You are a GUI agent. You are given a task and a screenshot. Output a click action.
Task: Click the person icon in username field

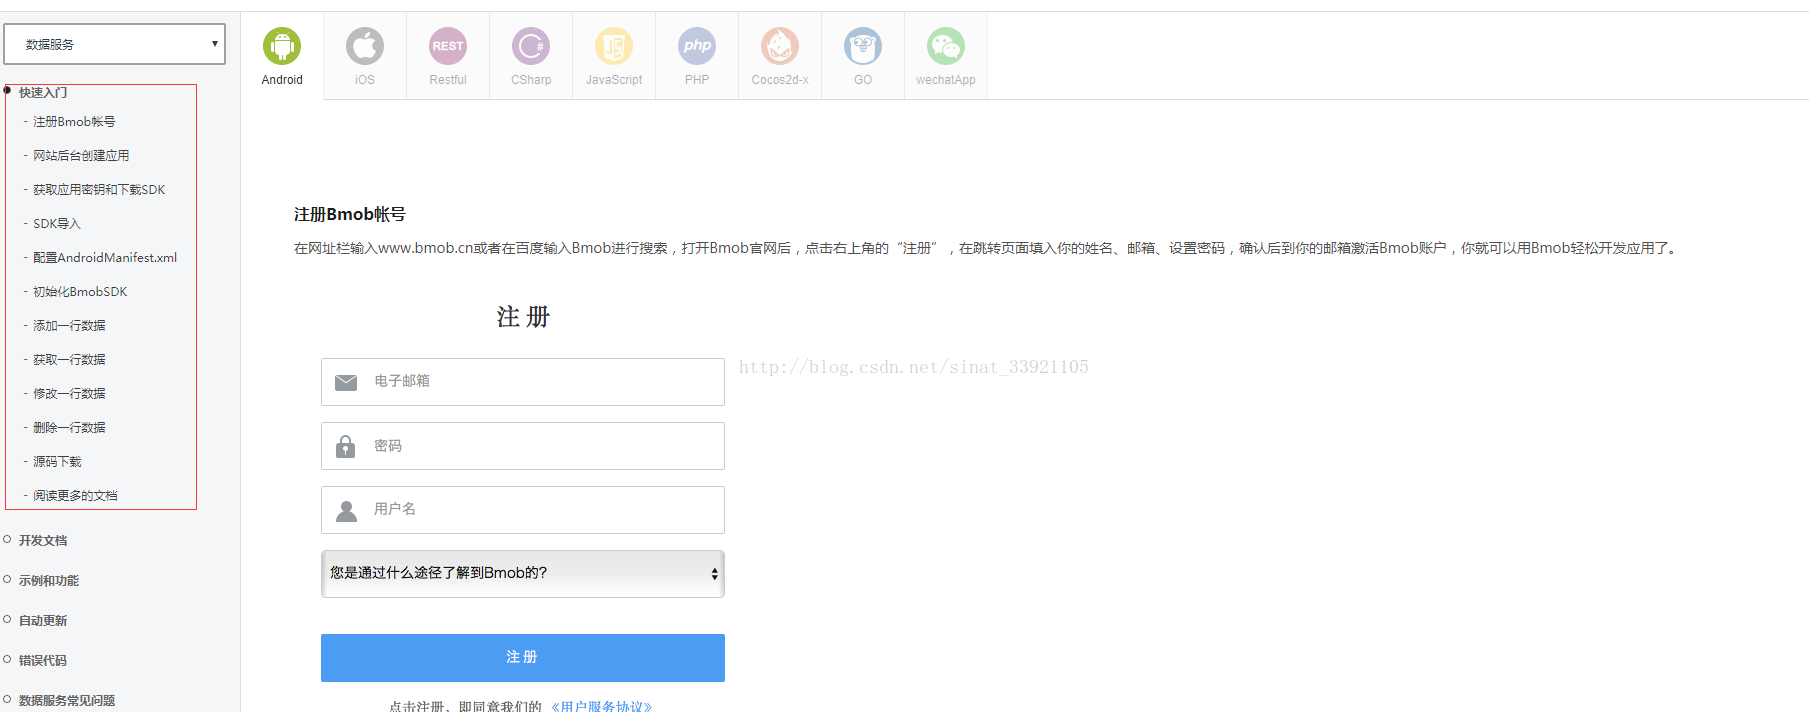coord(346,510)
